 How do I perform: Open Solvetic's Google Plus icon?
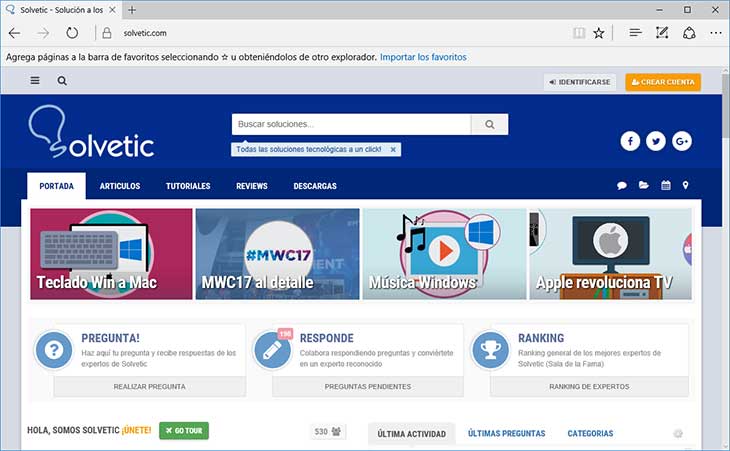pyautogui.click(x=682, y=141)
